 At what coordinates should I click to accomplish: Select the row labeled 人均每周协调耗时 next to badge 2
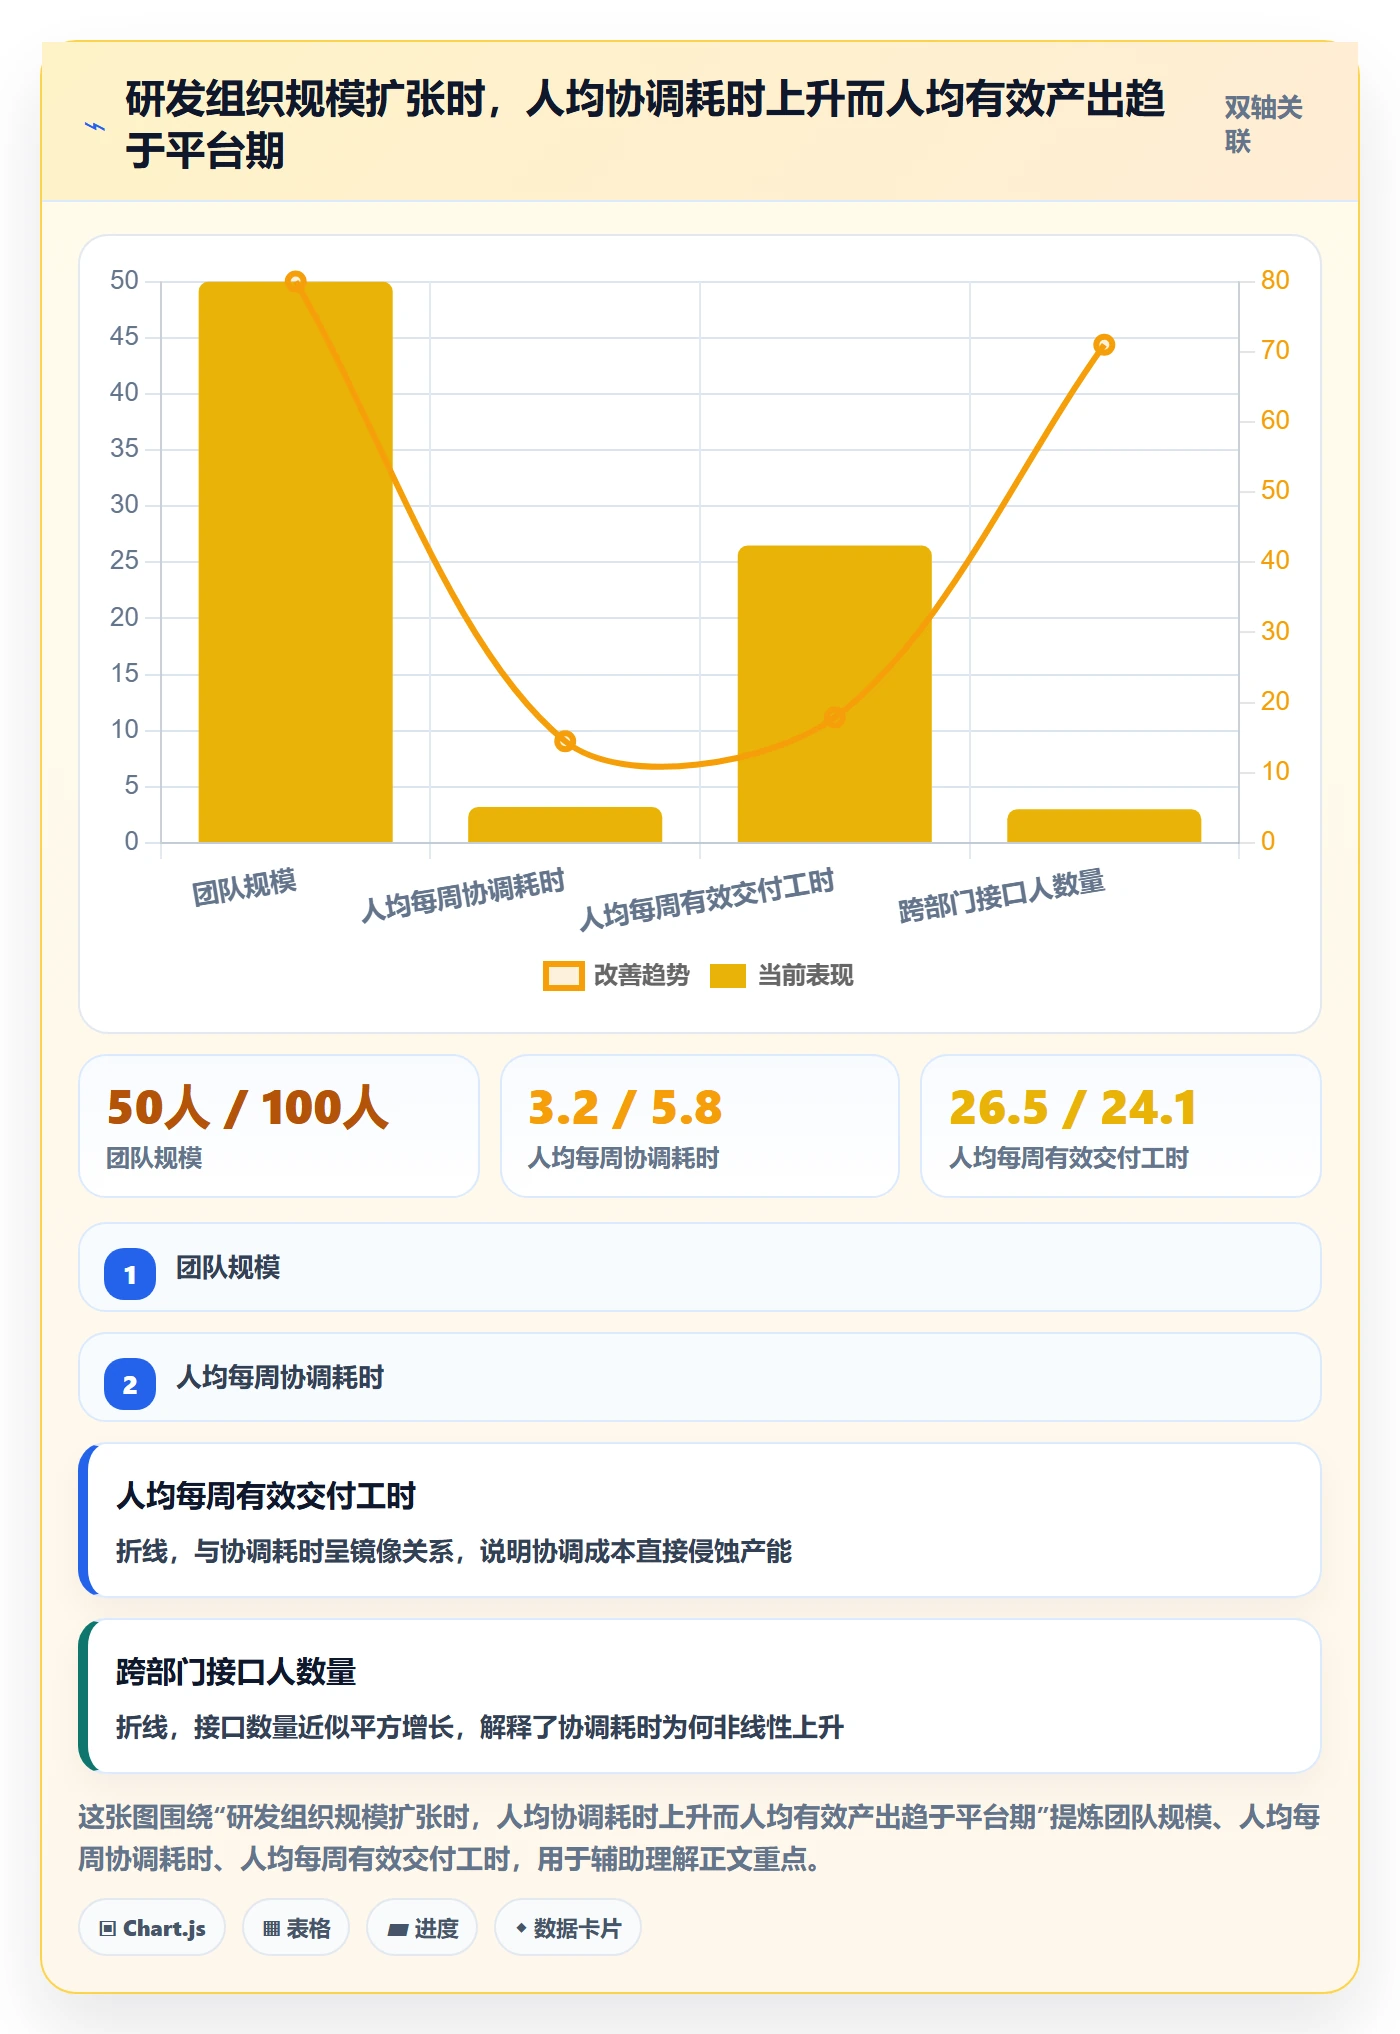point(700,1377)
